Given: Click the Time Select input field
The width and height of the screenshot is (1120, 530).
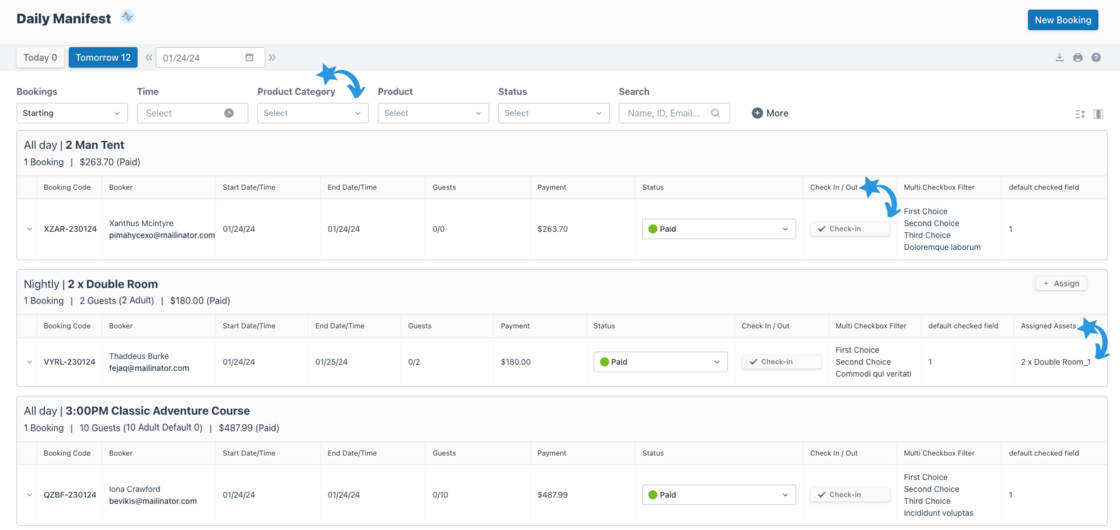Looking at the screenshot, I should coord(192,113).
